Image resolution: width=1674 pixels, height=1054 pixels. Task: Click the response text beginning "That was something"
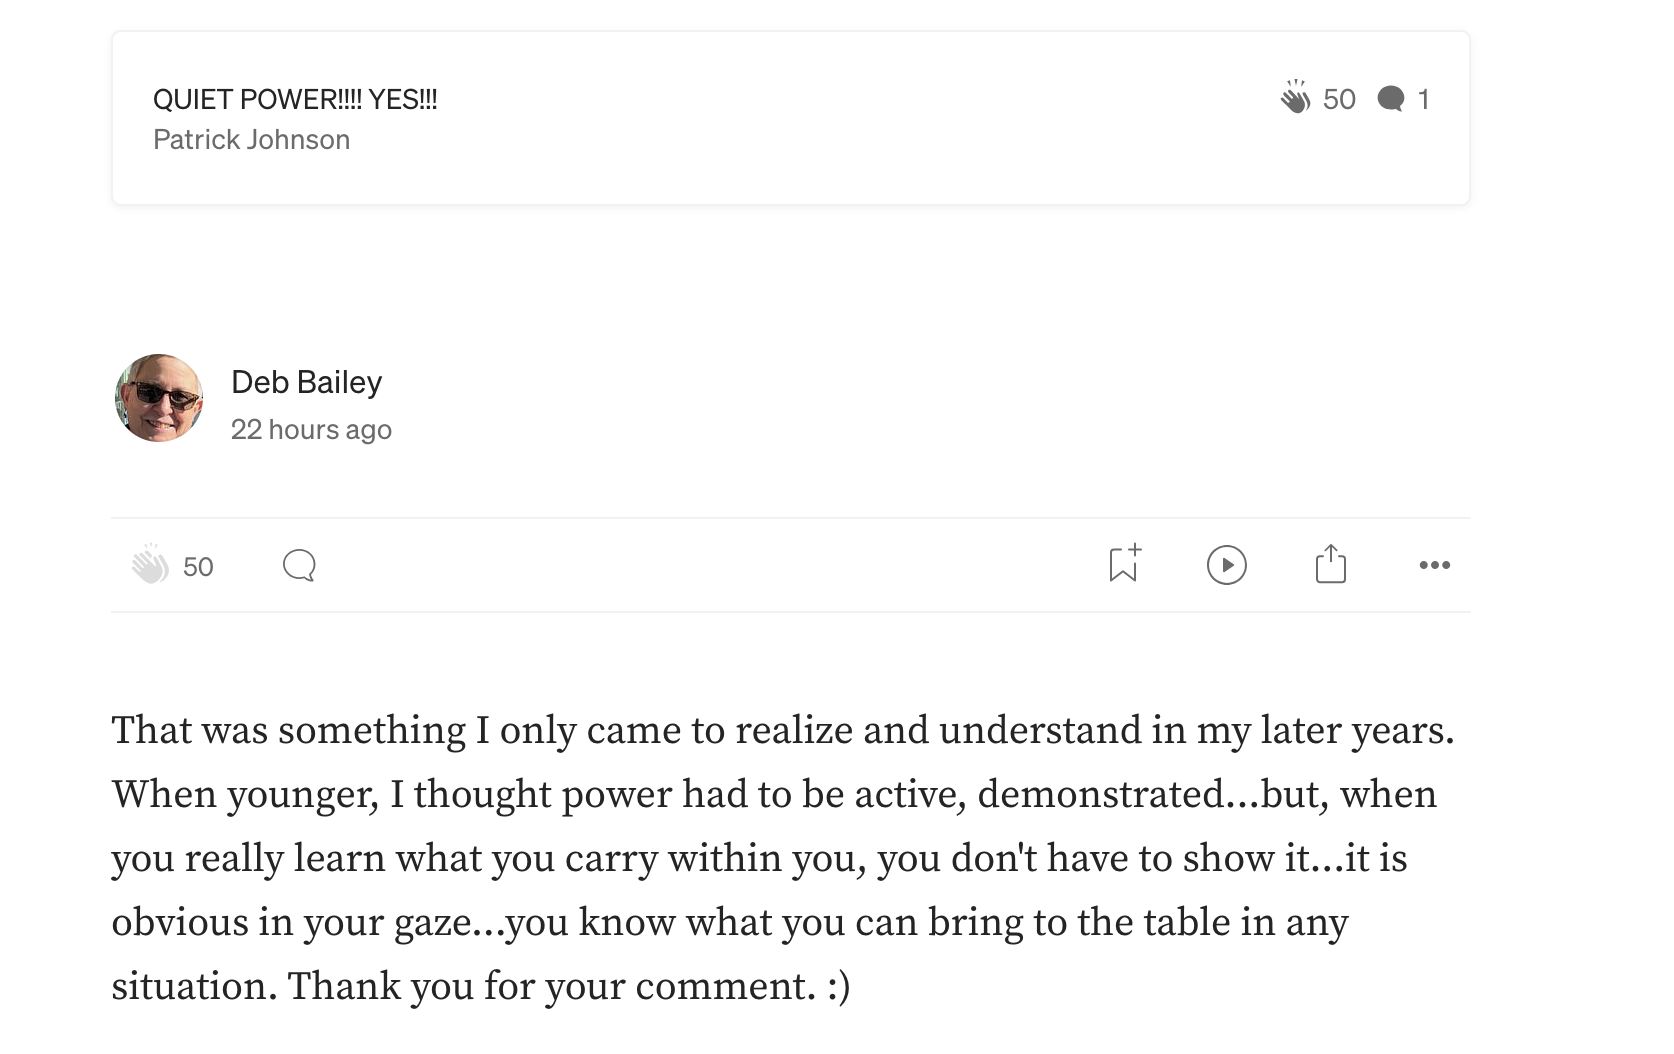[x=288, y=730]
